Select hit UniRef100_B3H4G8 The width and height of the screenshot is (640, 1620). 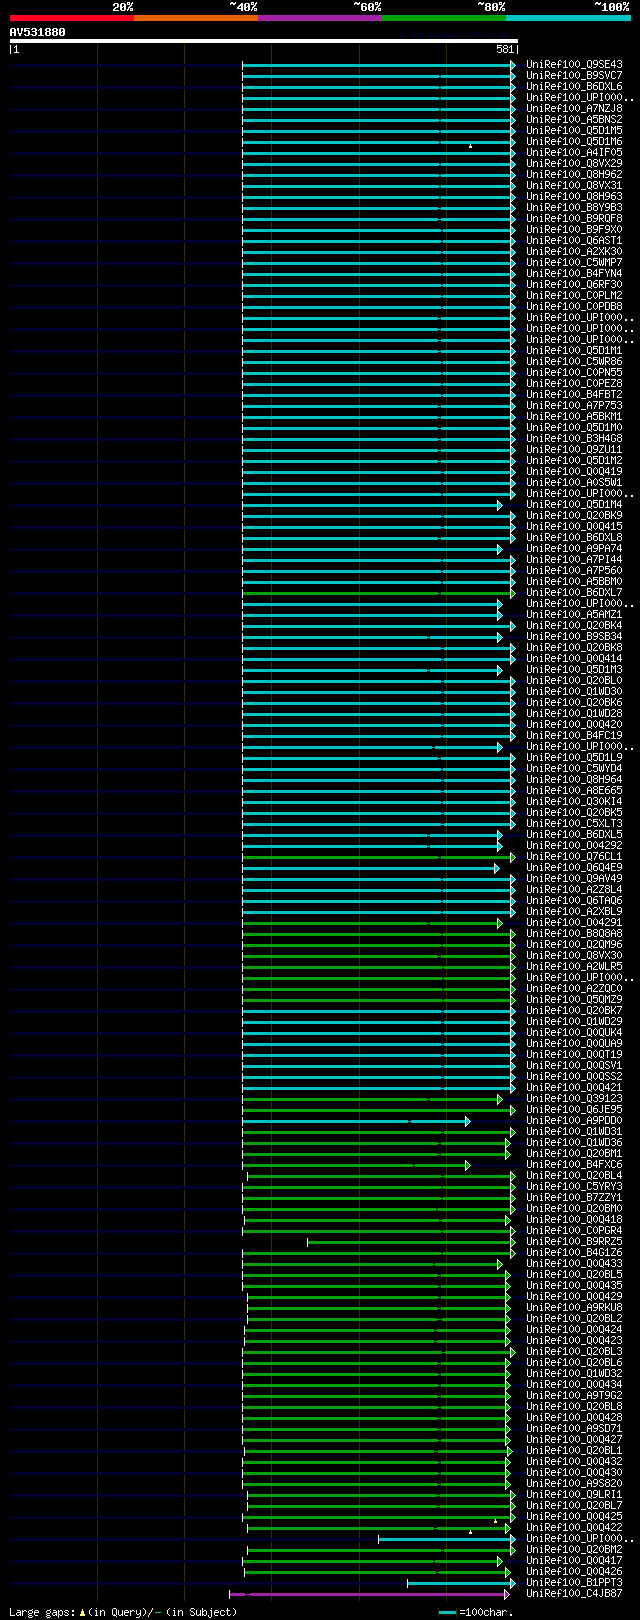coord(574,439)
